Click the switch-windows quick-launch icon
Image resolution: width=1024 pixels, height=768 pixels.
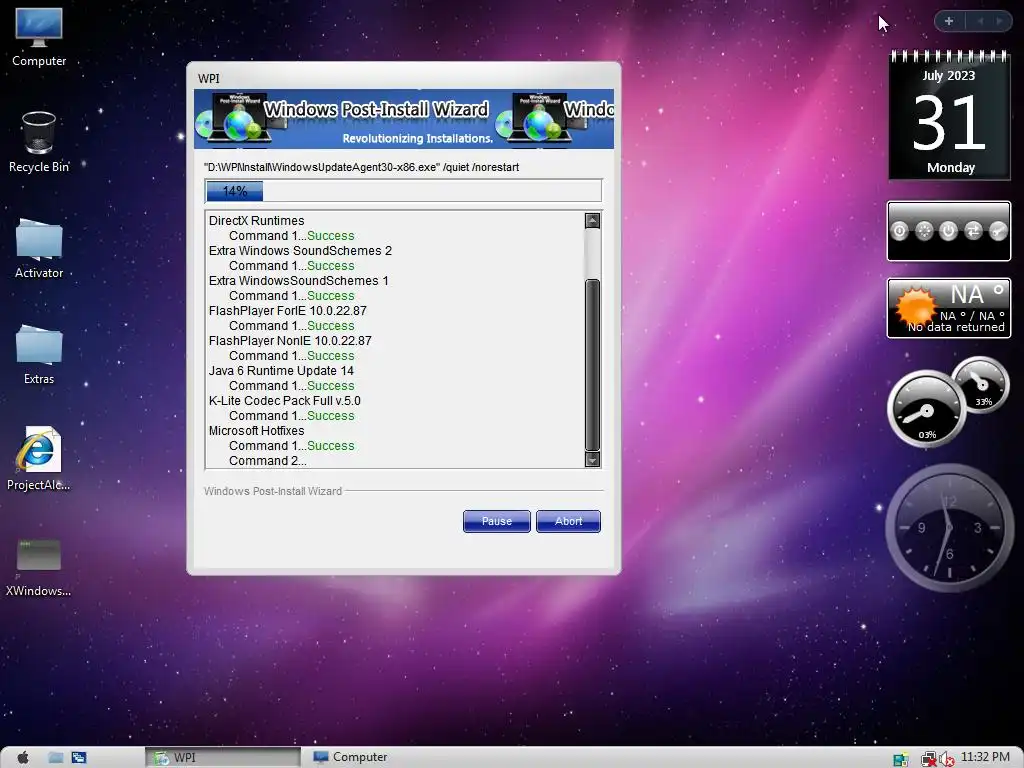(x=79, y=757)
